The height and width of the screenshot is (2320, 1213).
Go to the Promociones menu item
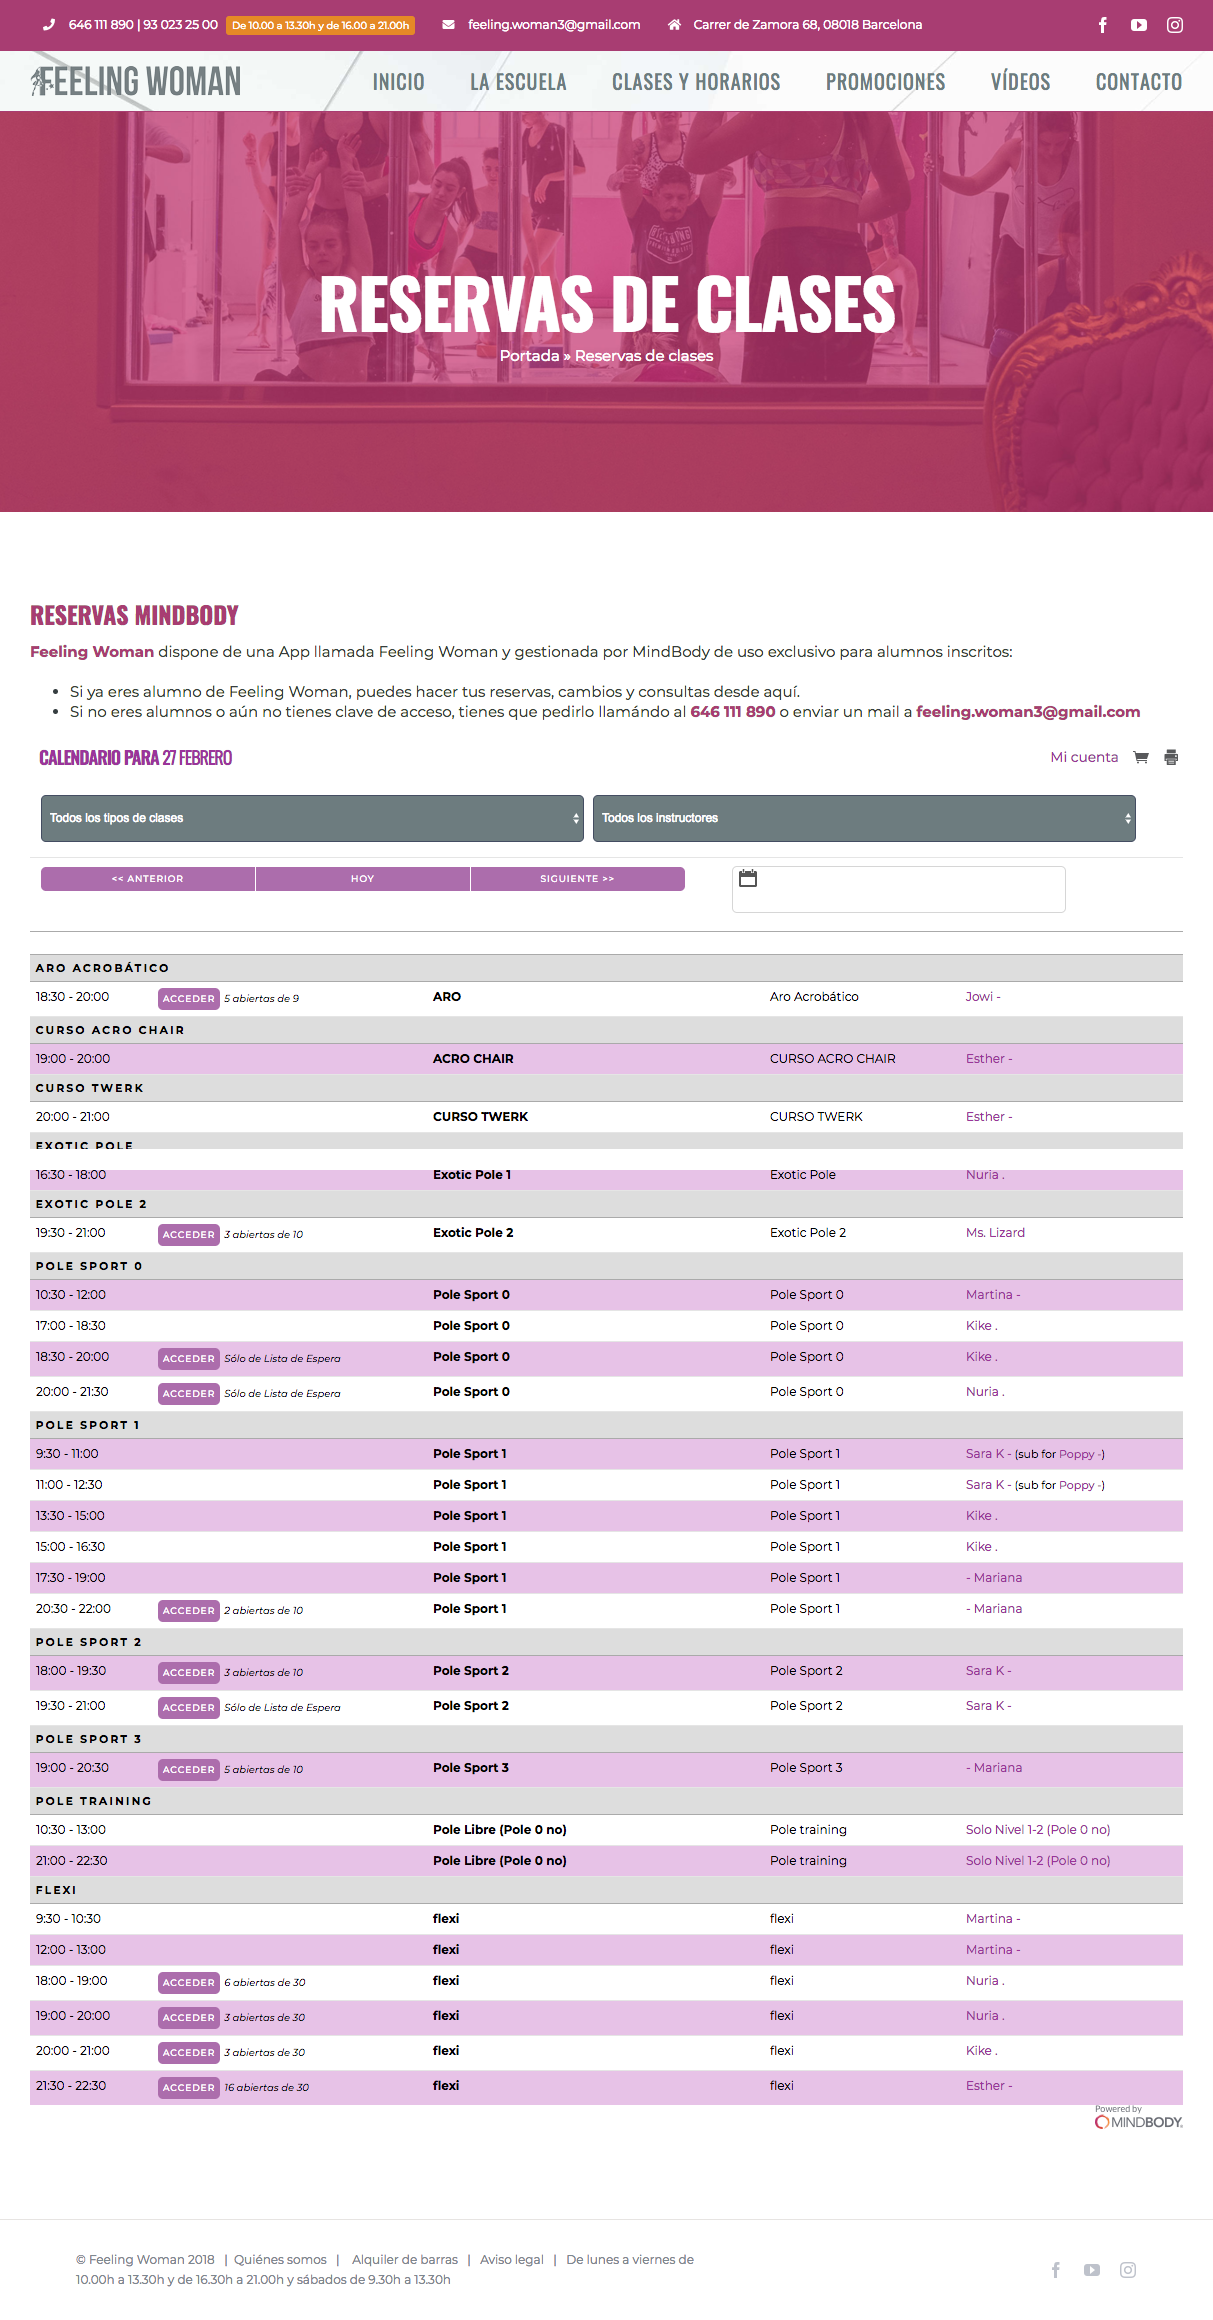885,82
